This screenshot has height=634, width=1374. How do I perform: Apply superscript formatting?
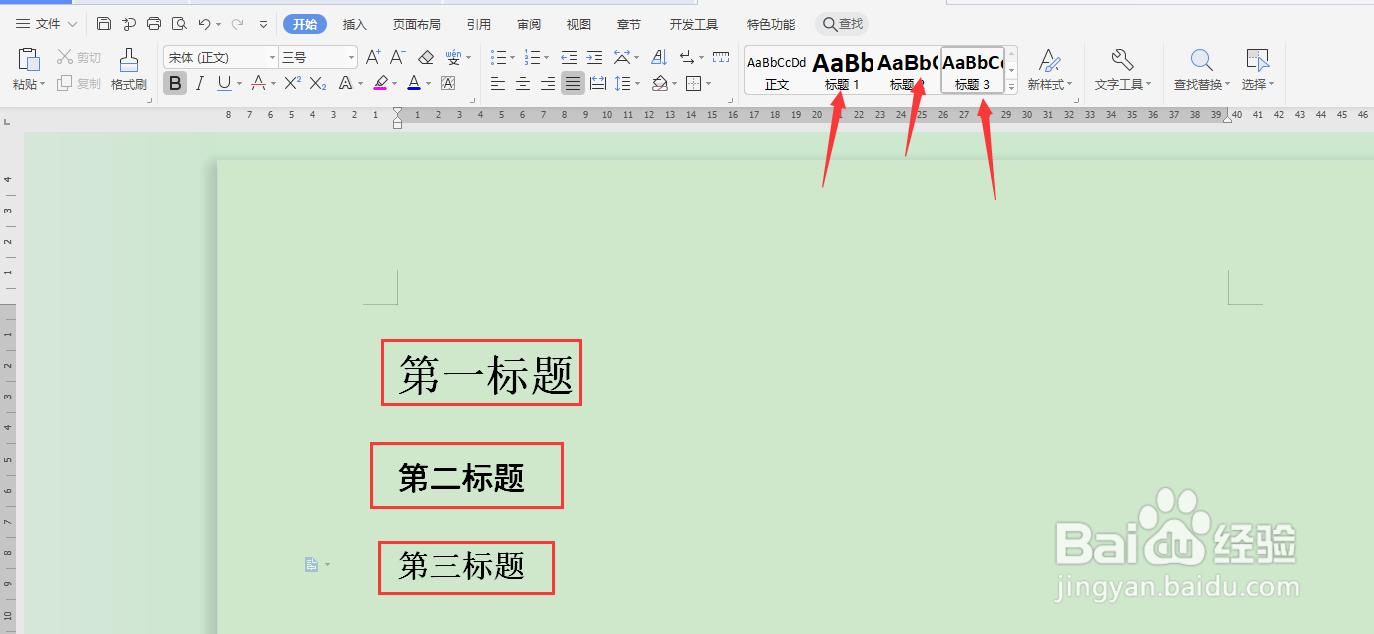tap(293, 83)
